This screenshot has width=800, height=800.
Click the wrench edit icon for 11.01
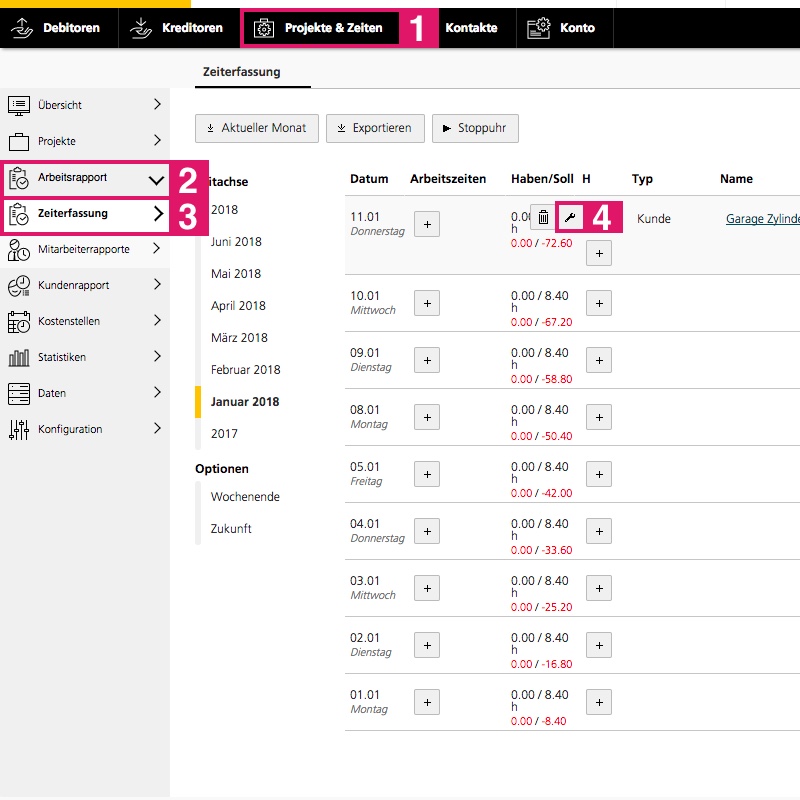point(570,217)
